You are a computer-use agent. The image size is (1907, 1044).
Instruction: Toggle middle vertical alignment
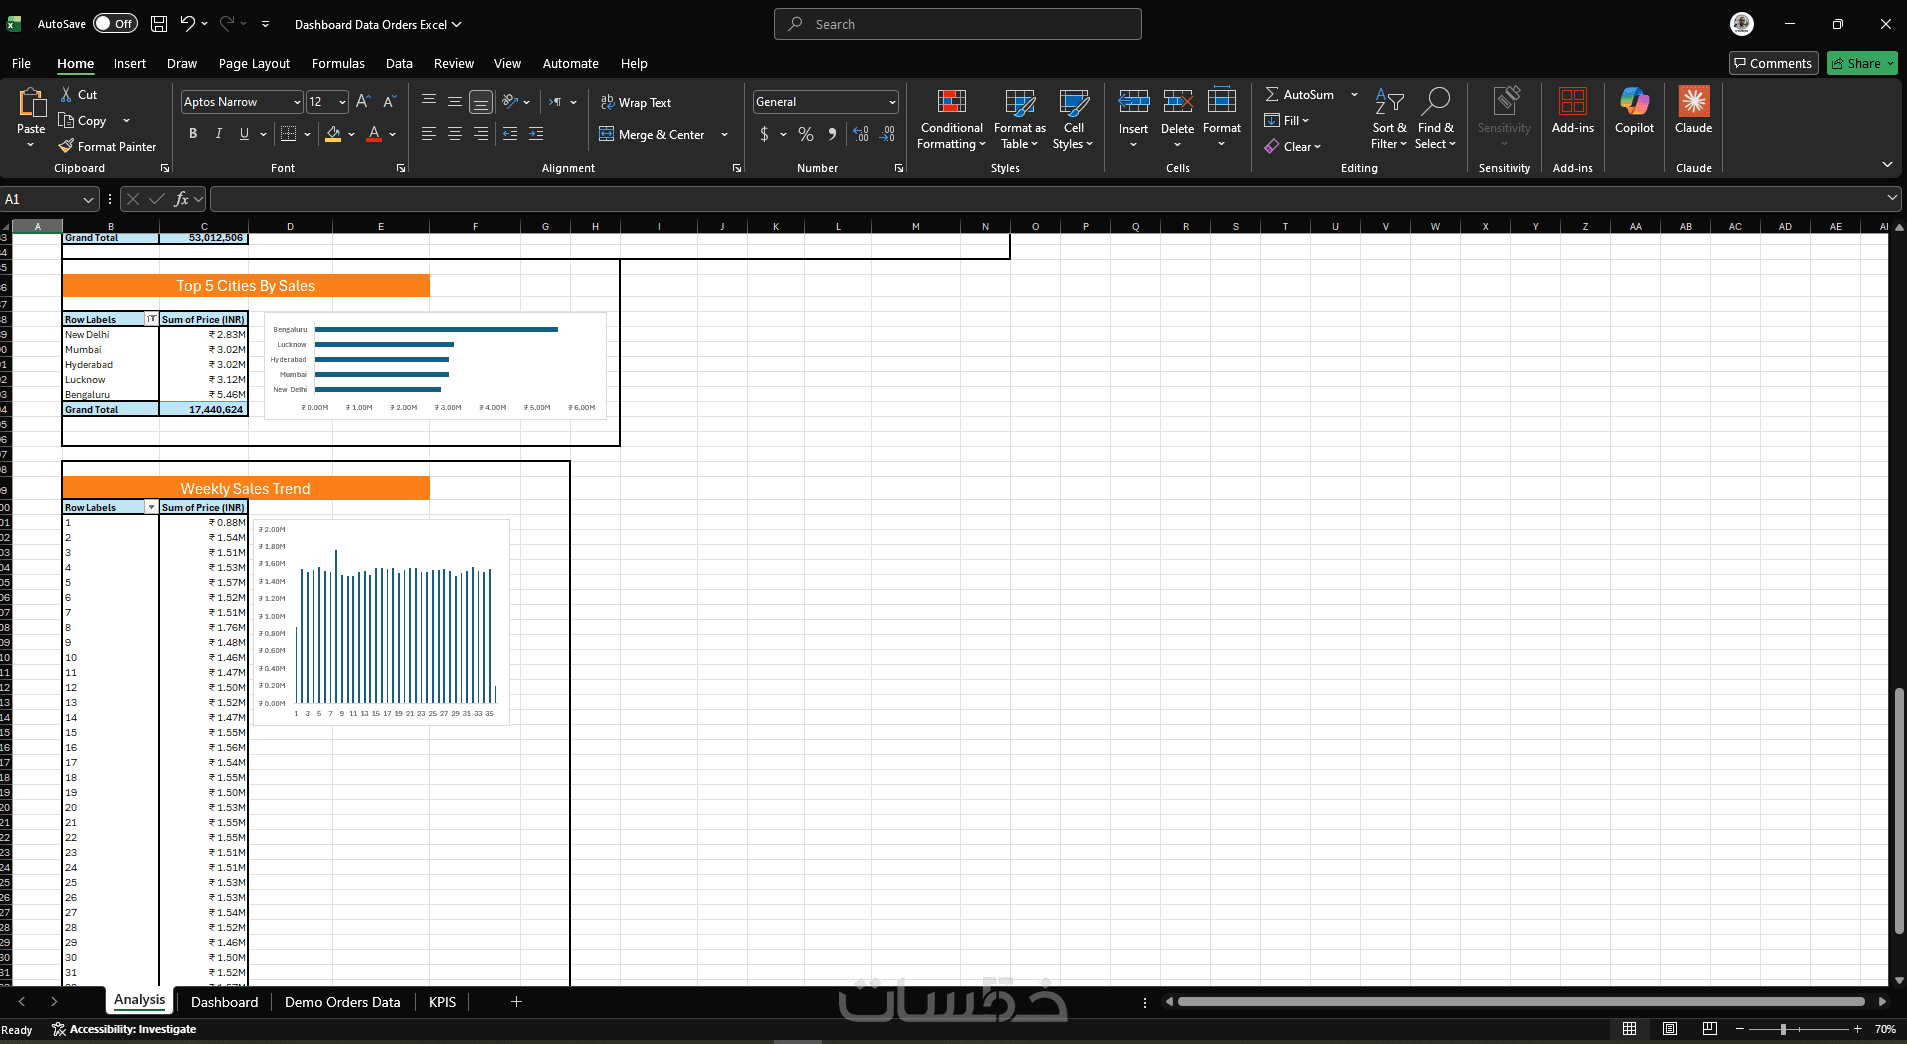(455, 102)
